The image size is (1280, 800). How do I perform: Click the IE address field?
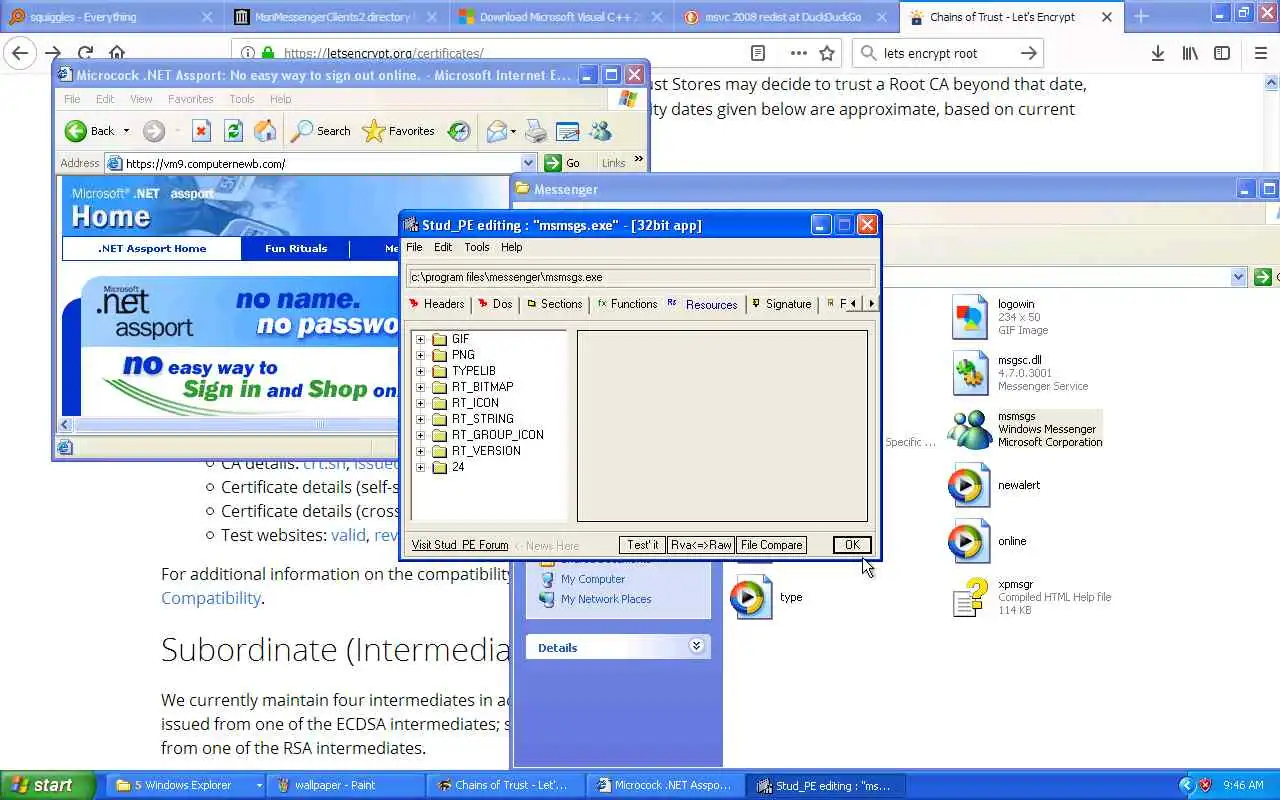click(321, 163)
